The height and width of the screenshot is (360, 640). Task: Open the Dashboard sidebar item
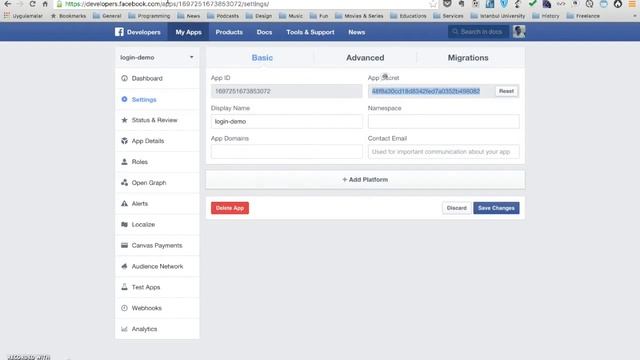point(157,78)
